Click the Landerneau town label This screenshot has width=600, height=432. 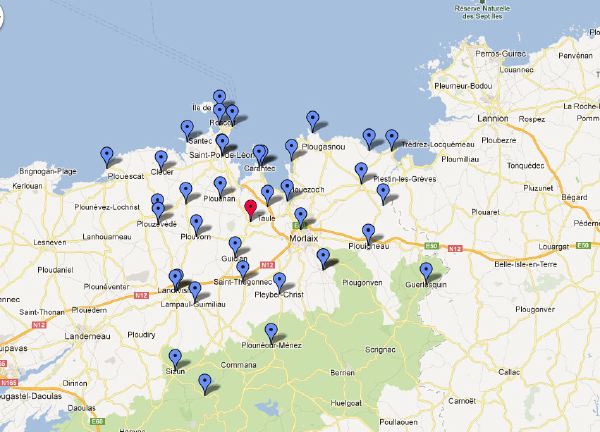tap(87, 336)
